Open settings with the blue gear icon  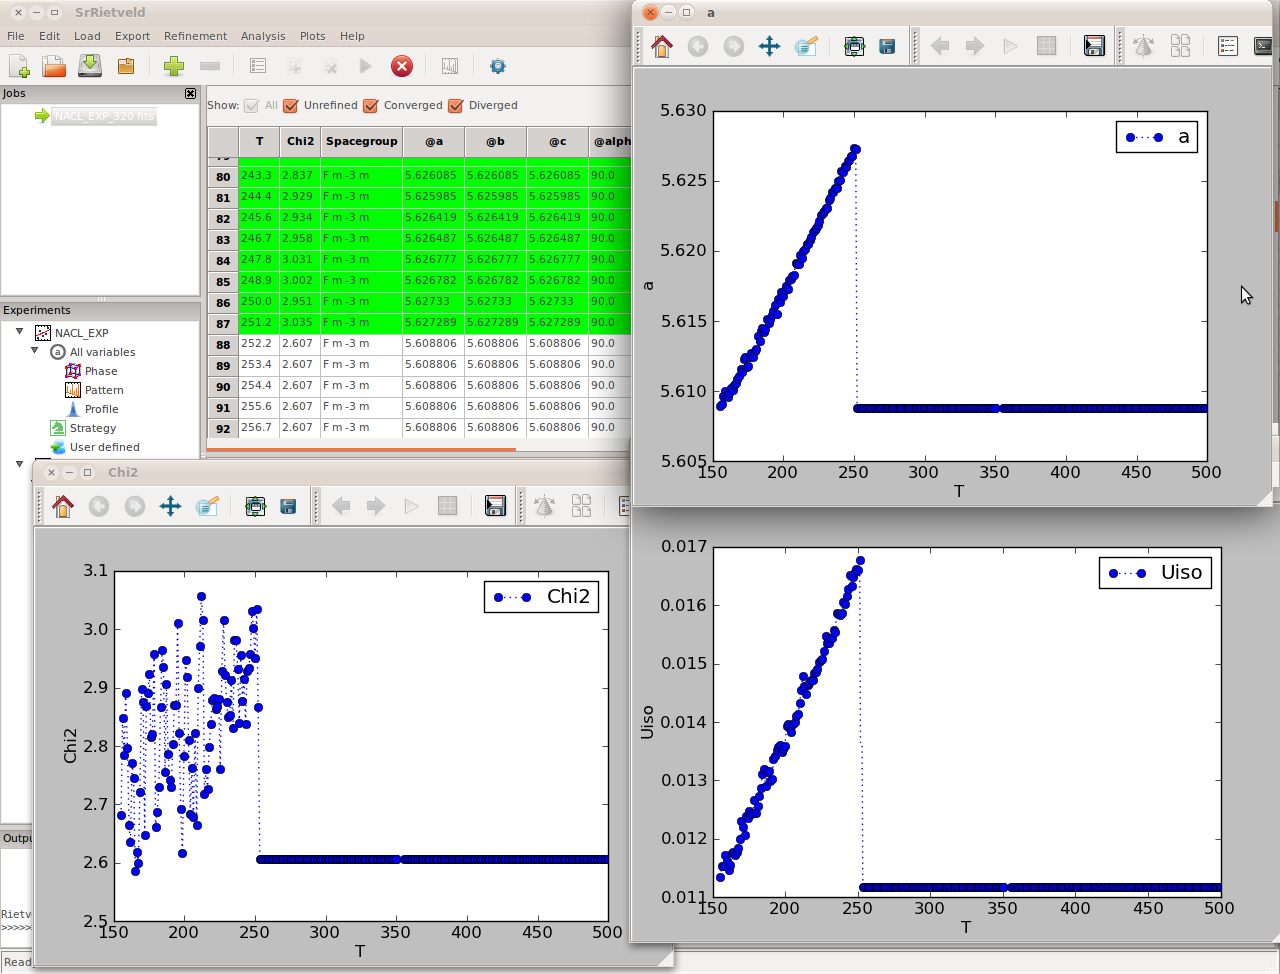click(x=498, y=66)
